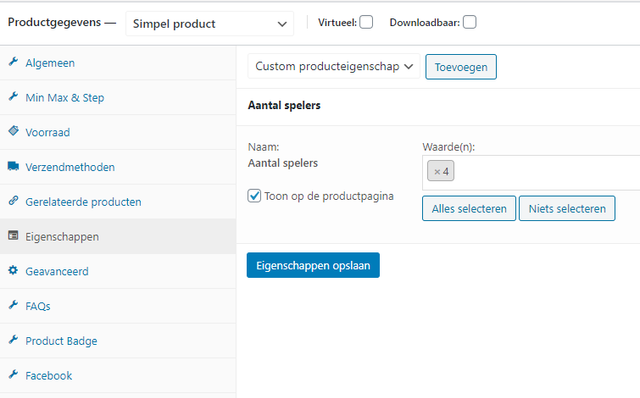Open the Custom producteigenschap dropdown
Screen dimensions: 640x398
click(x=334, y=66)
